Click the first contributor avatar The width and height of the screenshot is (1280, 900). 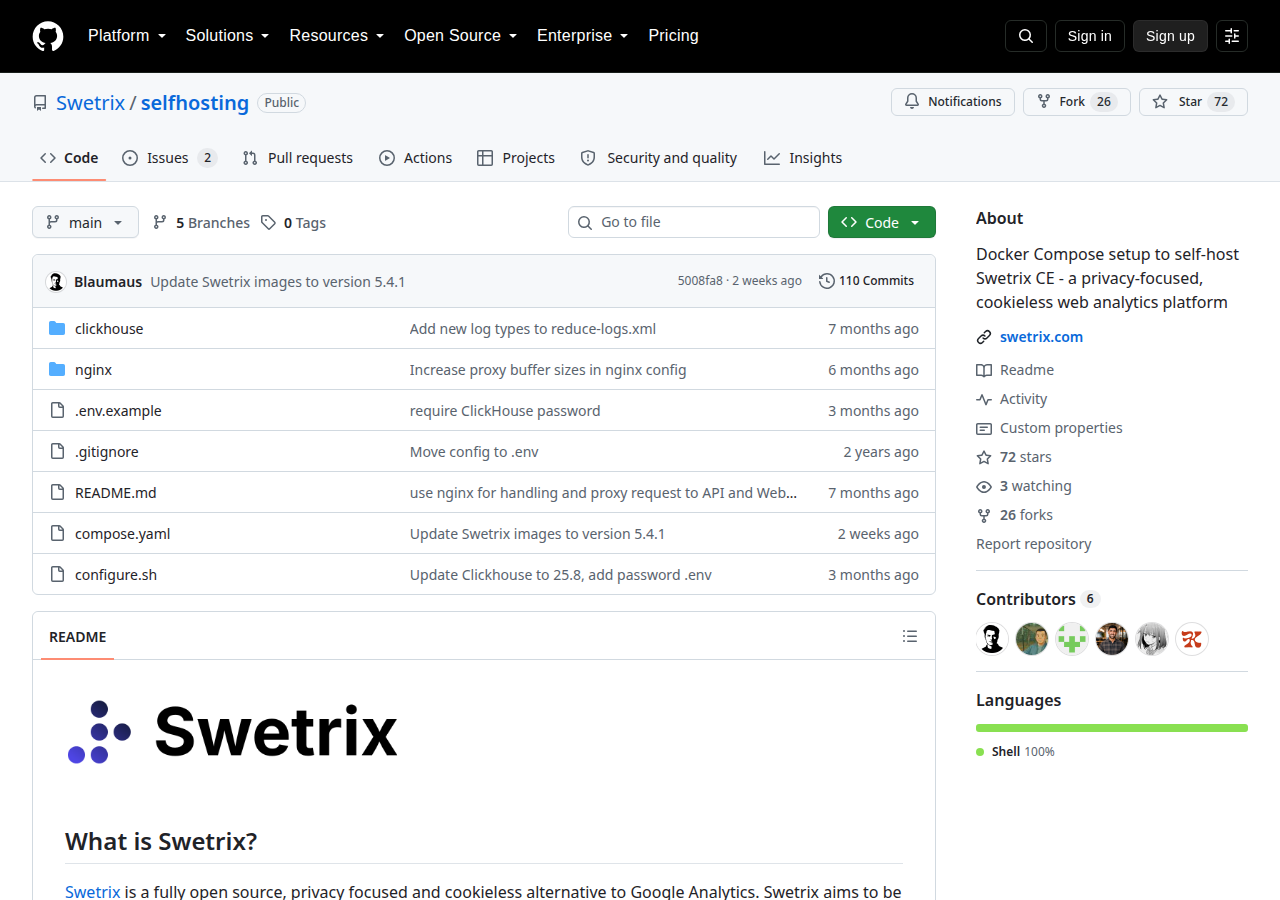[x=992, y=638]
